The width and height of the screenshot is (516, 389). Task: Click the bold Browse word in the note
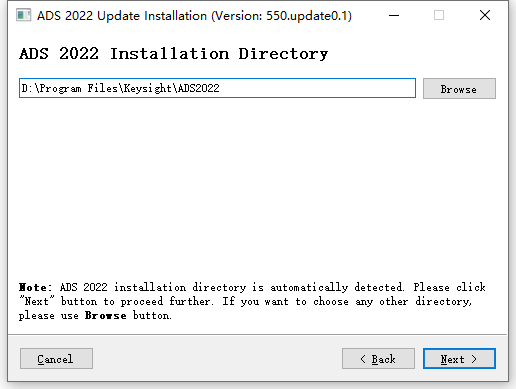point(106,315)
